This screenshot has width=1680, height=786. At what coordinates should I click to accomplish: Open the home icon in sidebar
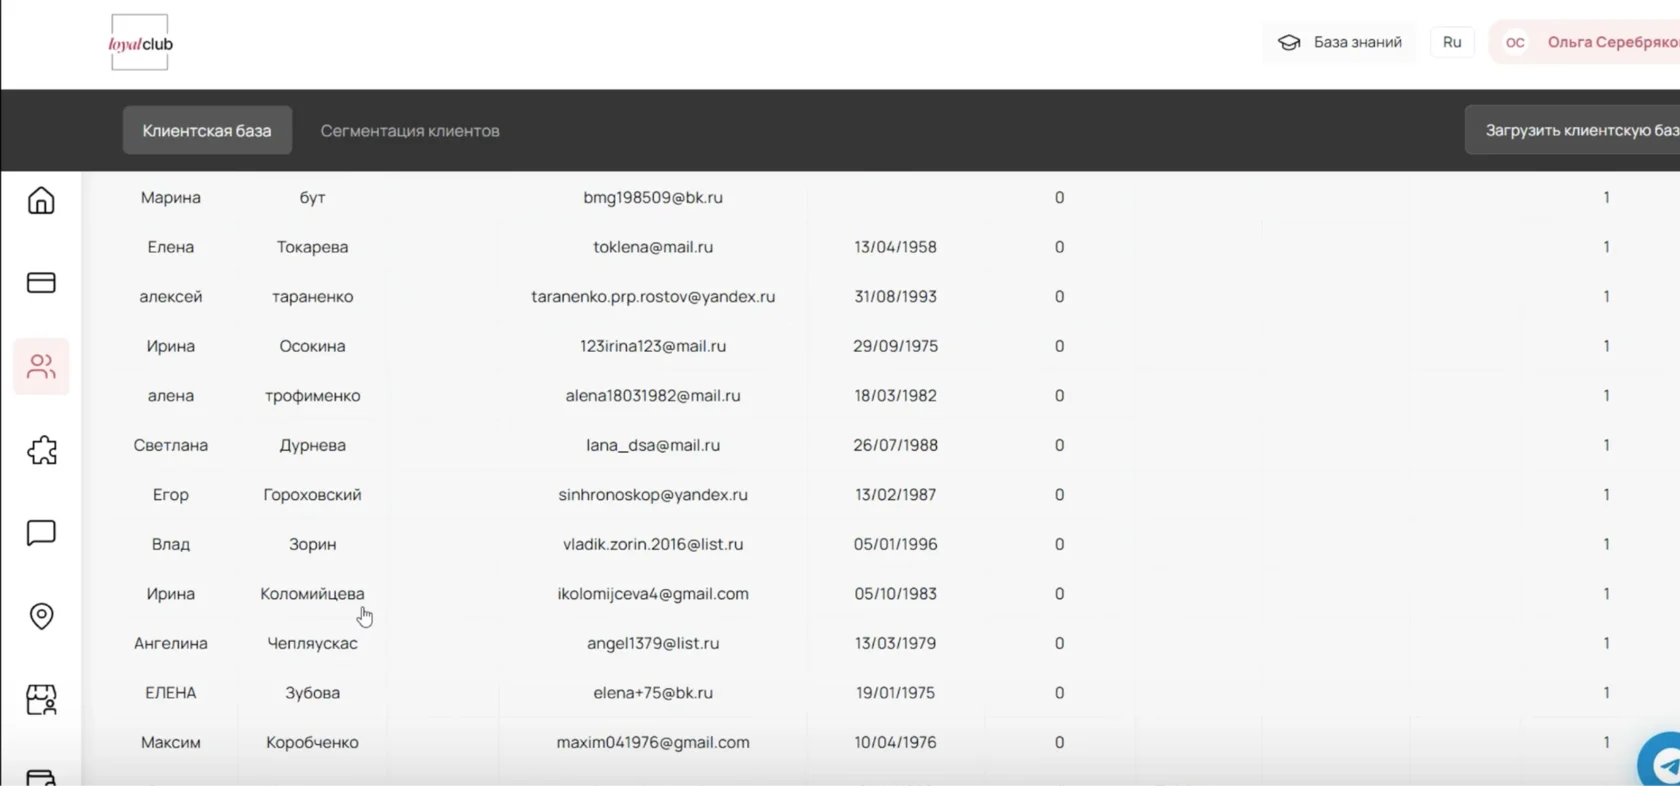click(41, 200)
